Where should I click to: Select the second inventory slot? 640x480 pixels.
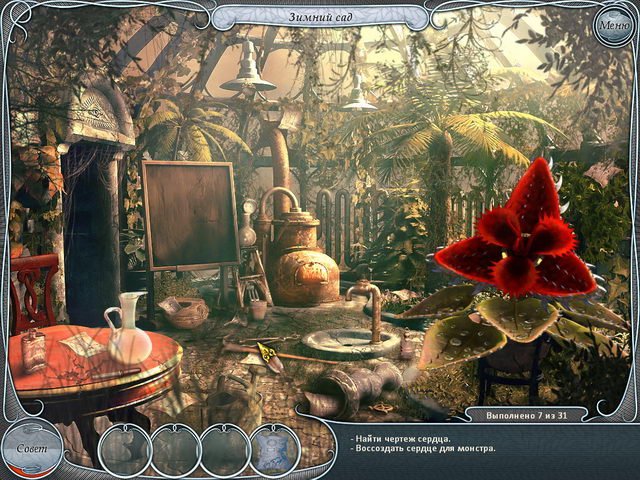click(x=175, y=450)
